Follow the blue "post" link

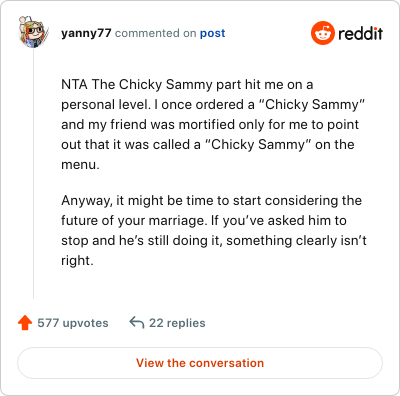point(212,33)
